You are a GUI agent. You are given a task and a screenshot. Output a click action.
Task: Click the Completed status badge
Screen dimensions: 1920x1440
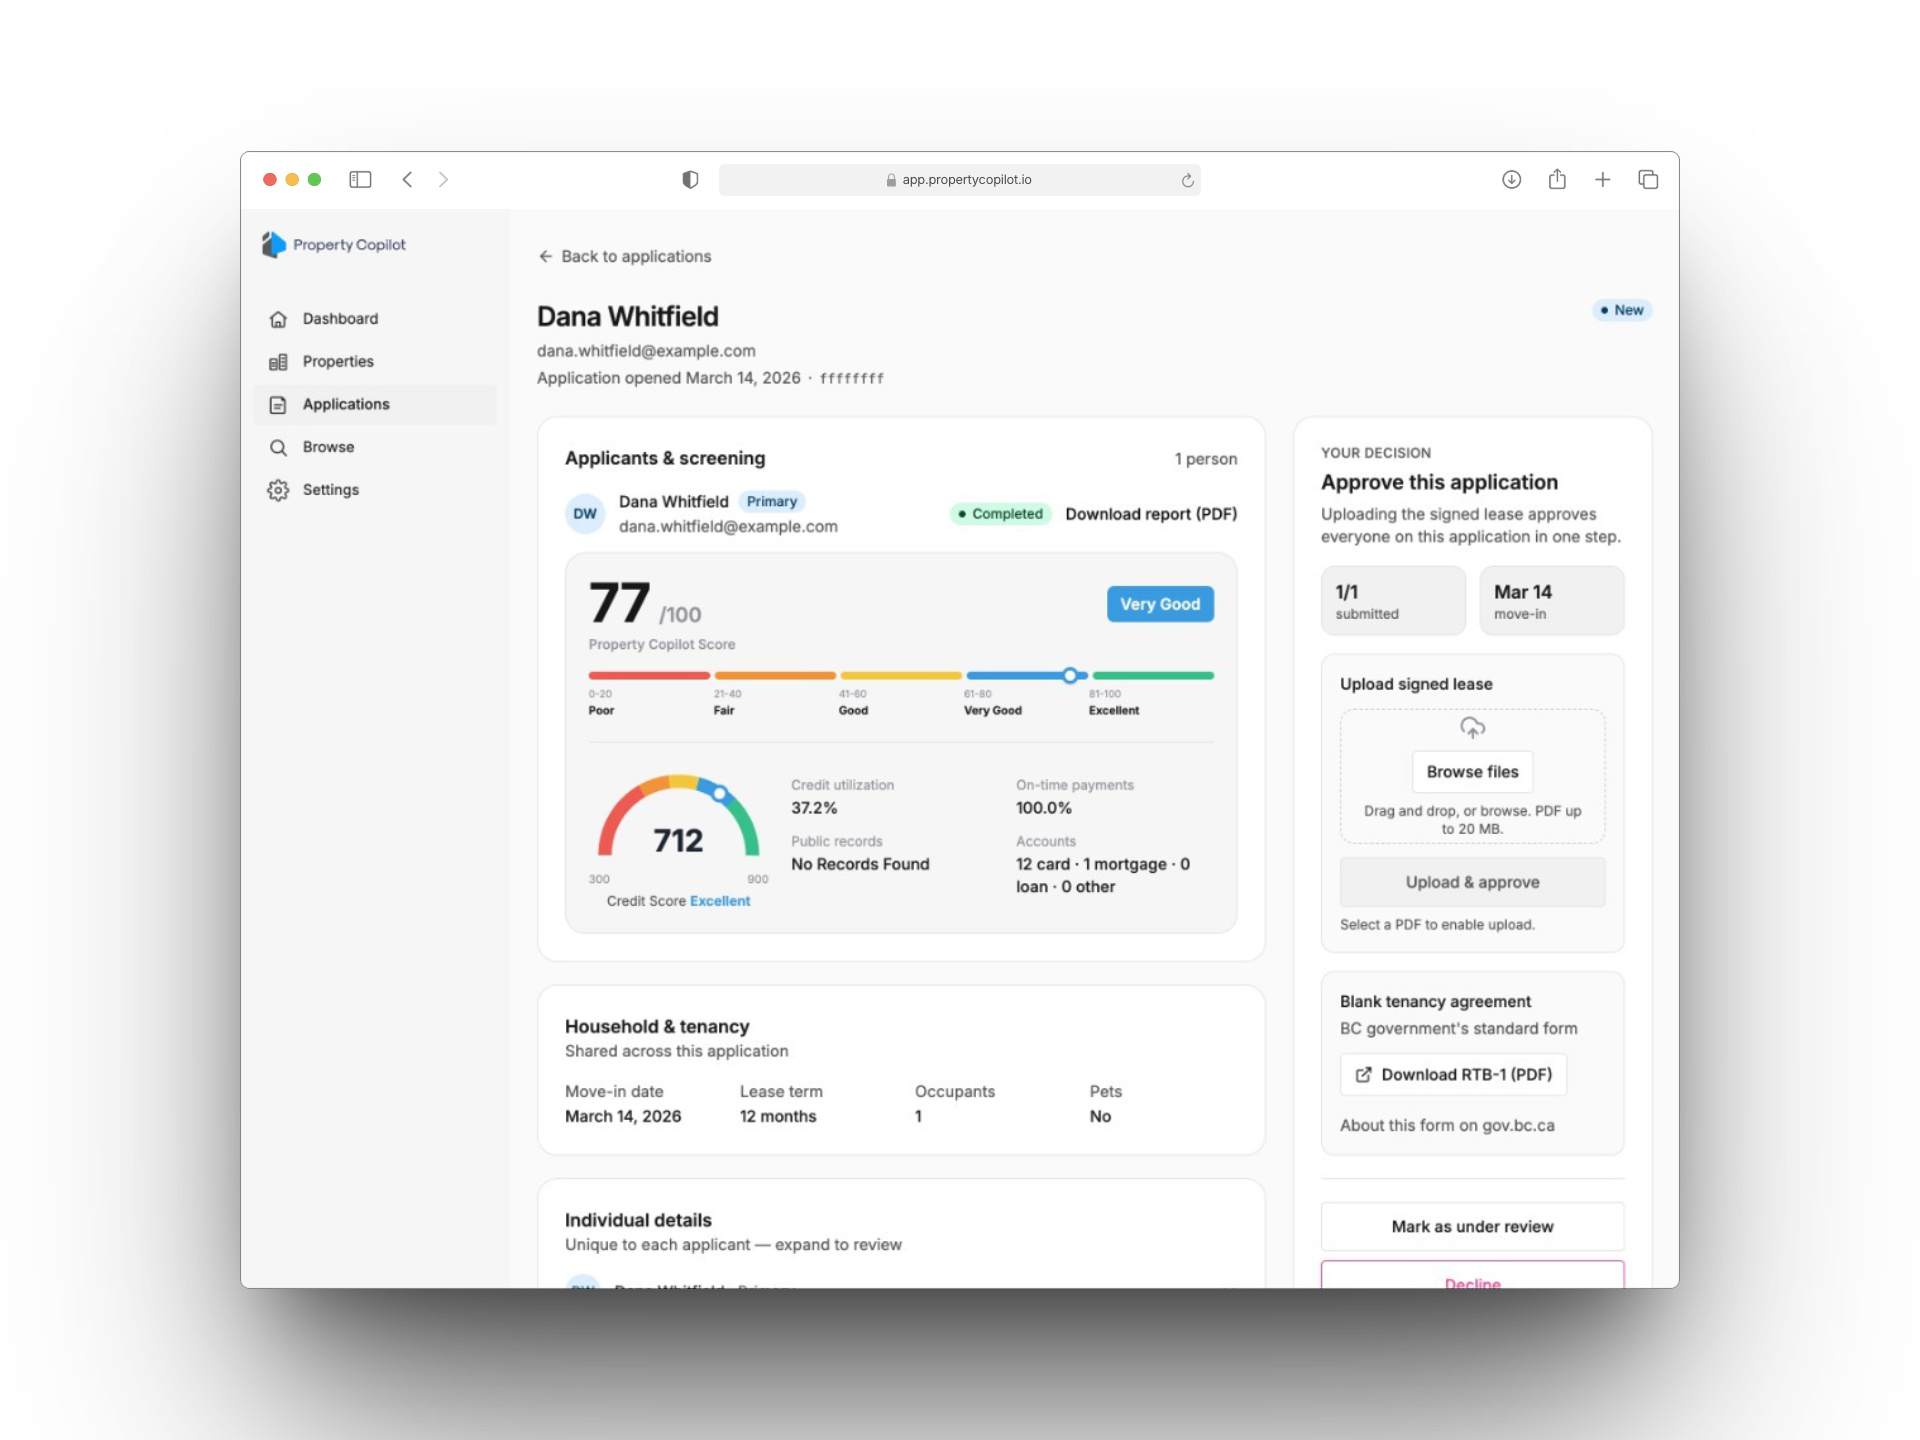pos(1000,514)
